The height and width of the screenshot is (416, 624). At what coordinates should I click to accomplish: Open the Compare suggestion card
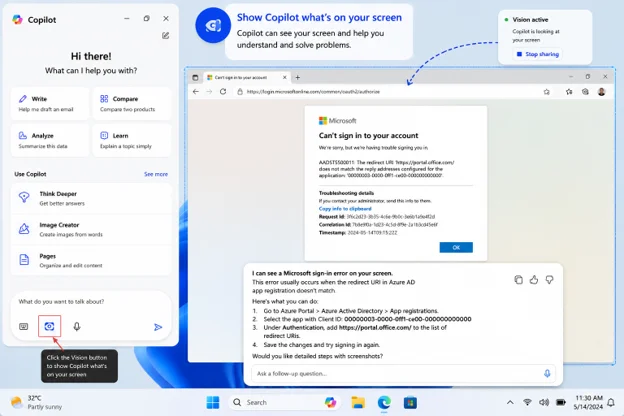point(132,104)
